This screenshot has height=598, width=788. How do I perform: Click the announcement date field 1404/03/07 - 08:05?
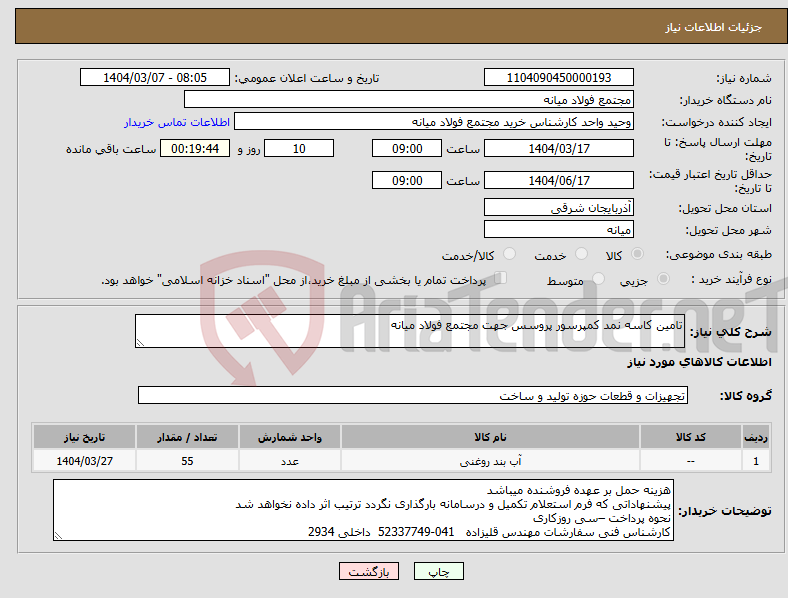155,77
